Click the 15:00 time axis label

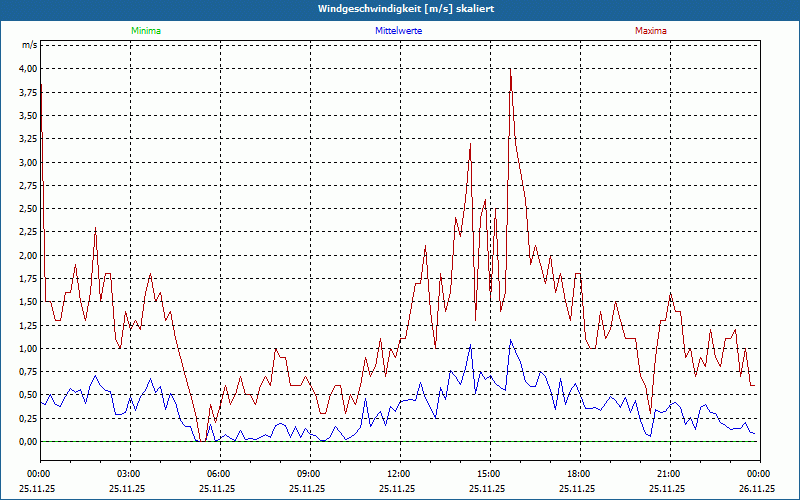[x=489, y=473]
